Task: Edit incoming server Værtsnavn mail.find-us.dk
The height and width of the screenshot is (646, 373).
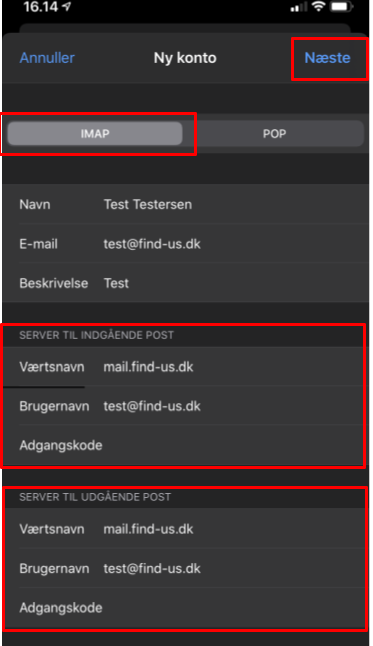Action: (184, 367)
